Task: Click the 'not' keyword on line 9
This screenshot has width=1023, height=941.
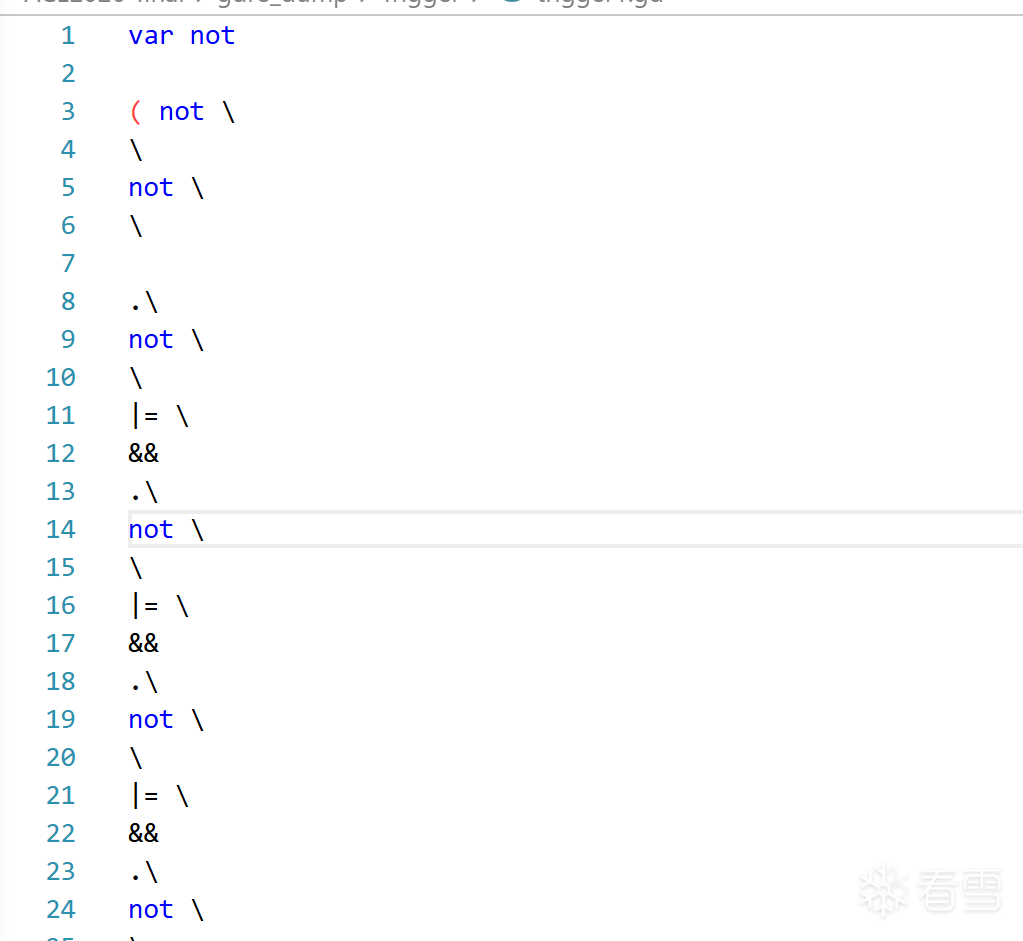Action: coord(151,340)
